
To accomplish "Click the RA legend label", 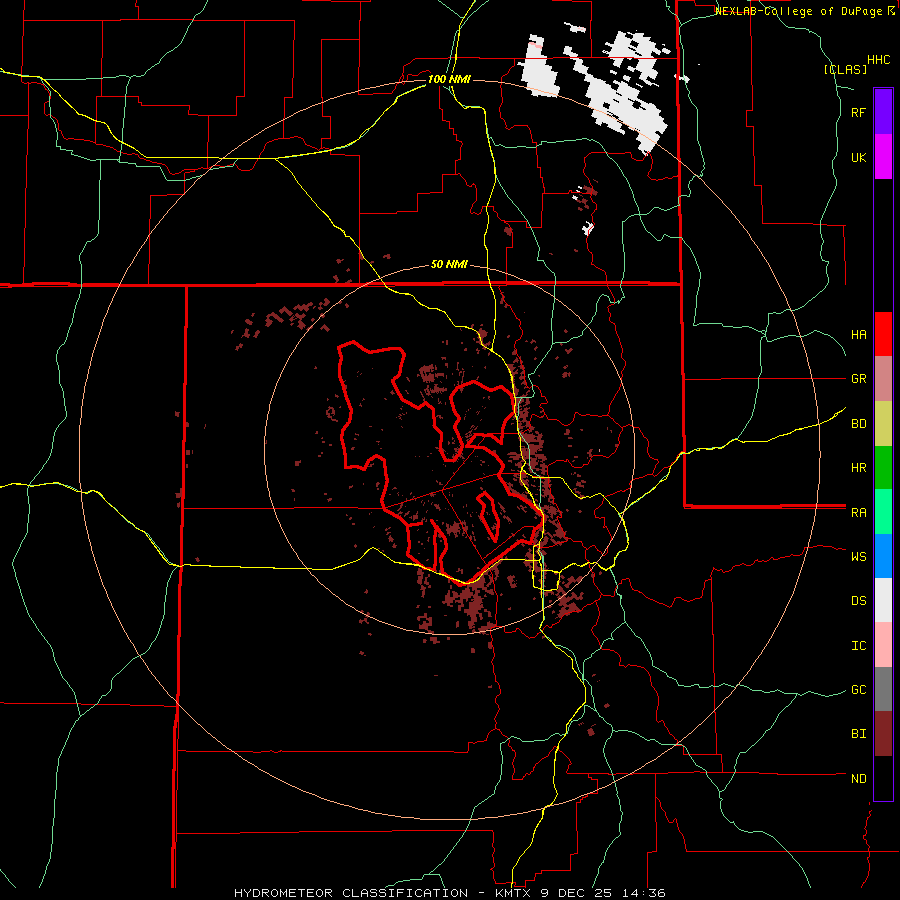I will [x=858, y=512].
